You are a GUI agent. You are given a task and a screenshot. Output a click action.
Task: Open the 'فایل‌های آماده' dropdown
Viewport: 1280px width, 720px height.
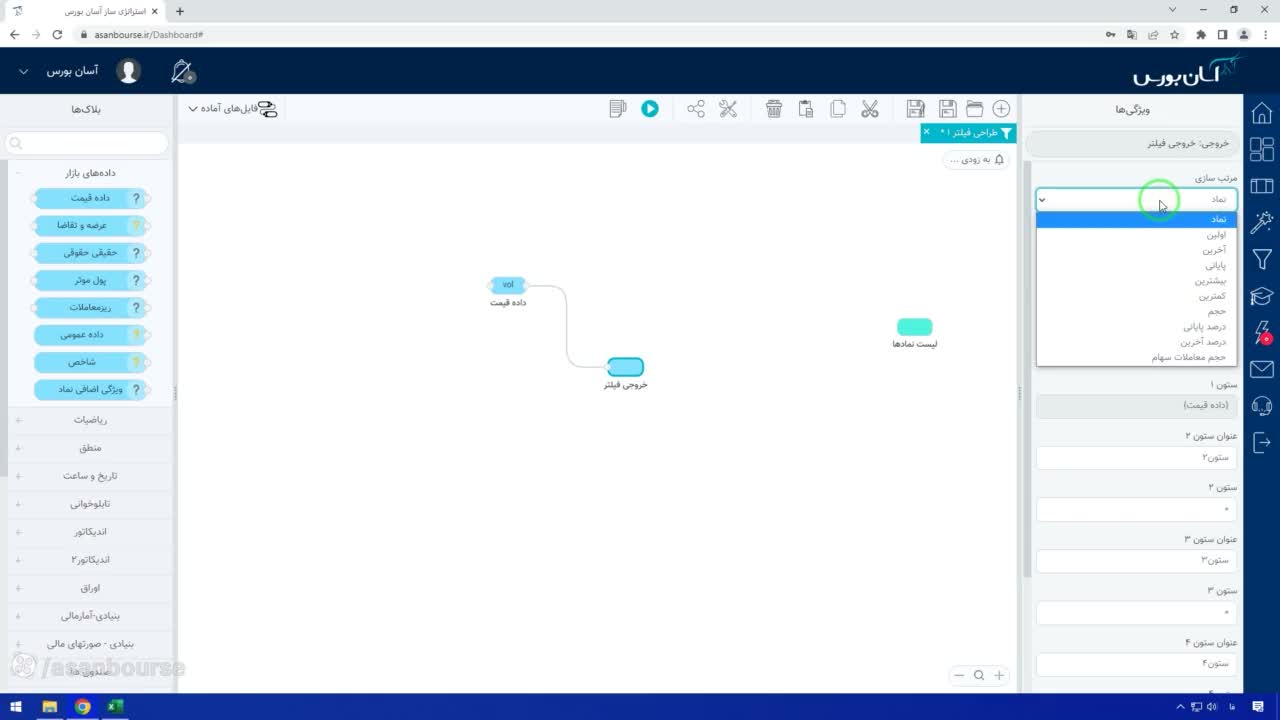pyautogui.click(x=223, y=108)
